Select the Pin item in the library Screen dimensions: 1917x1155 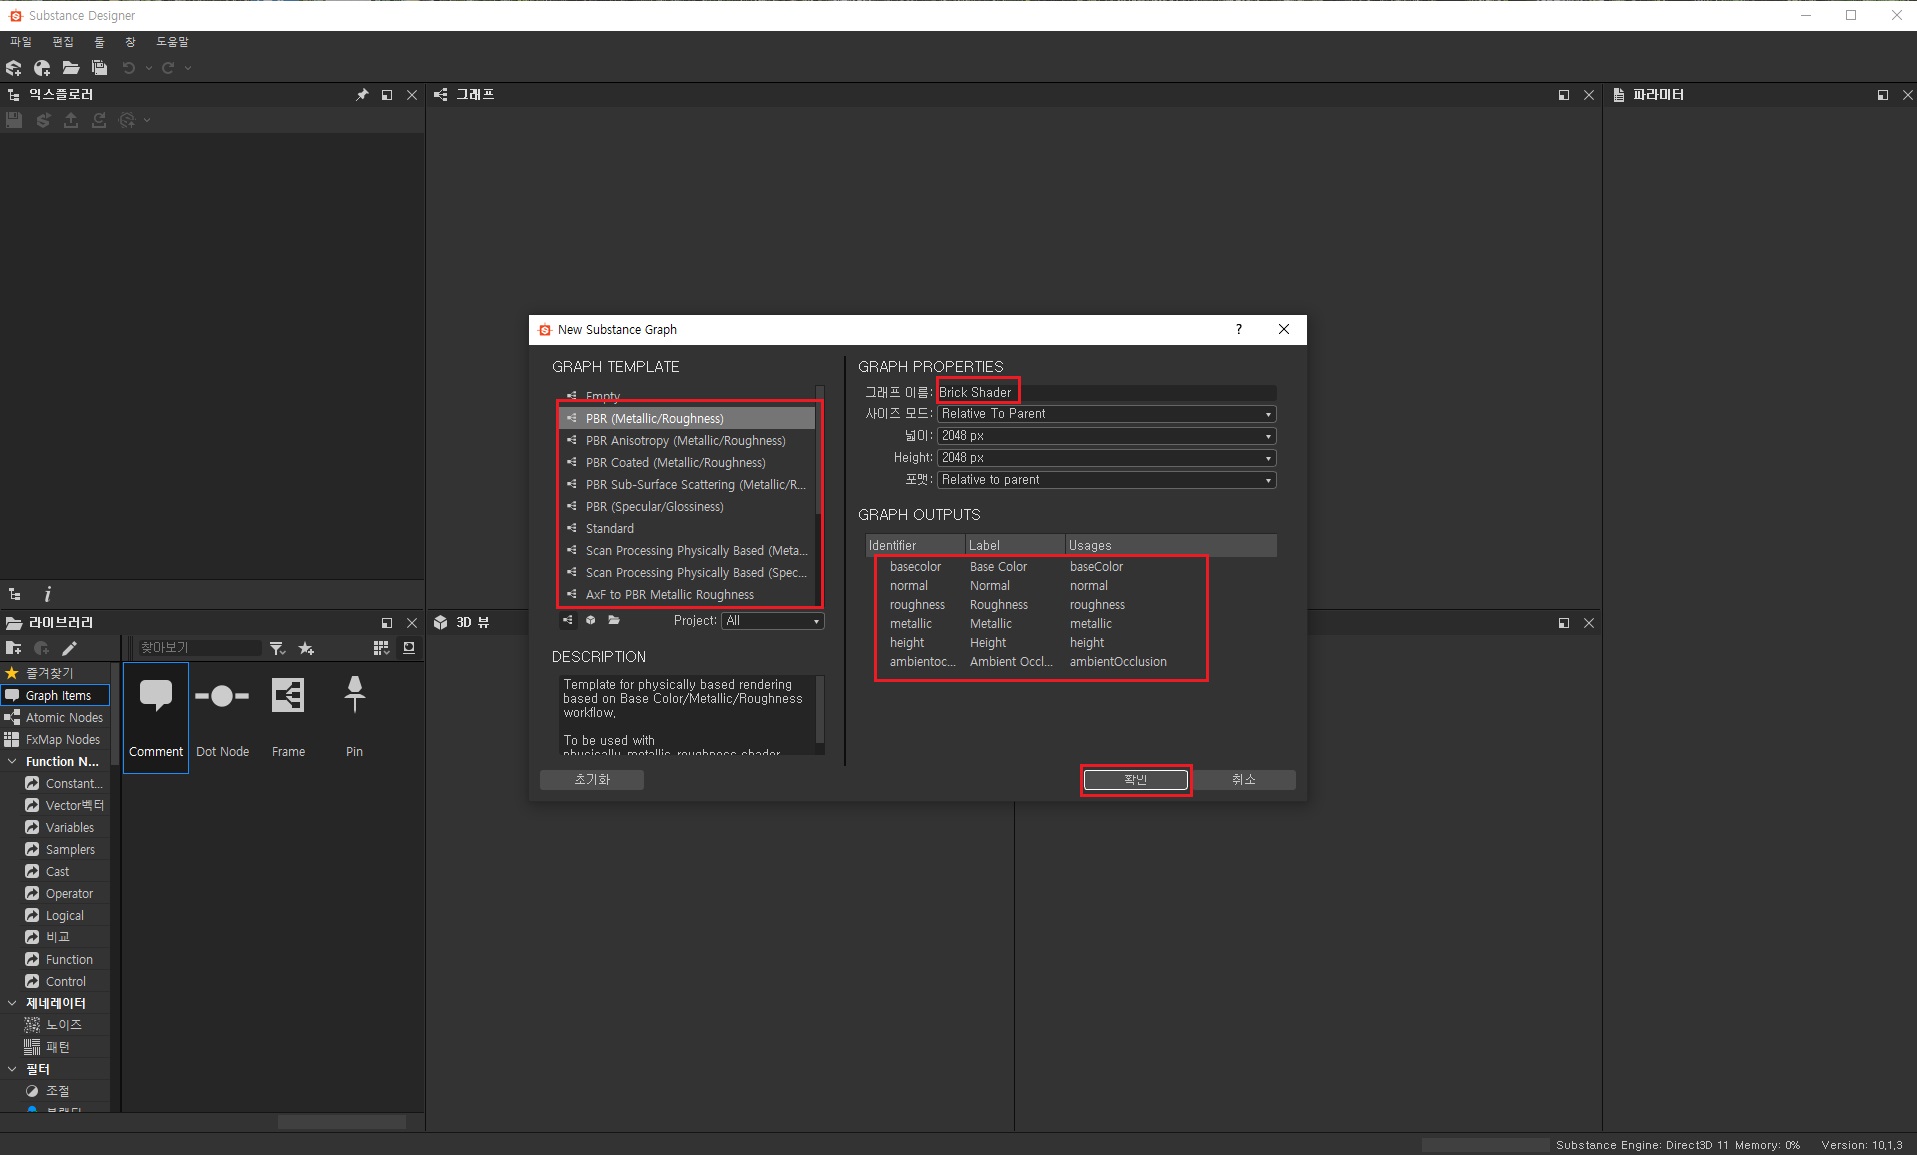354,718
